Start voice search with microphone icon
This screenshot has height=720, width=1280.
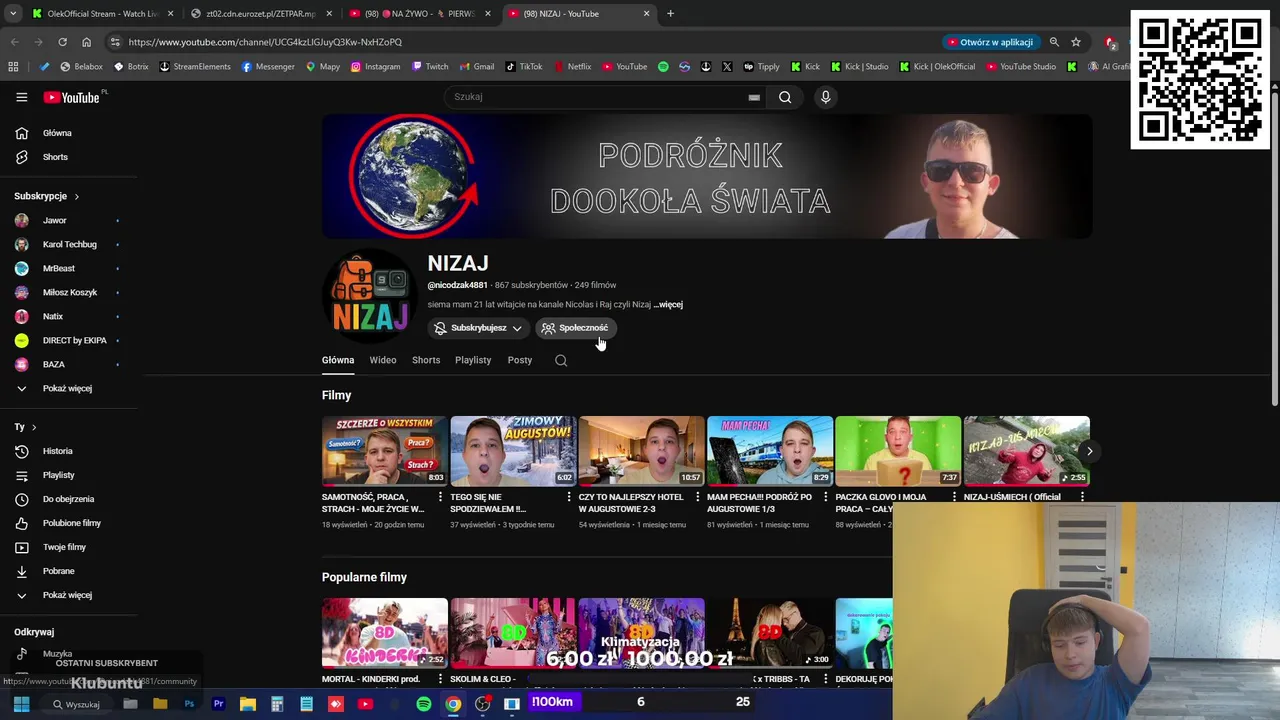[825, 97]
